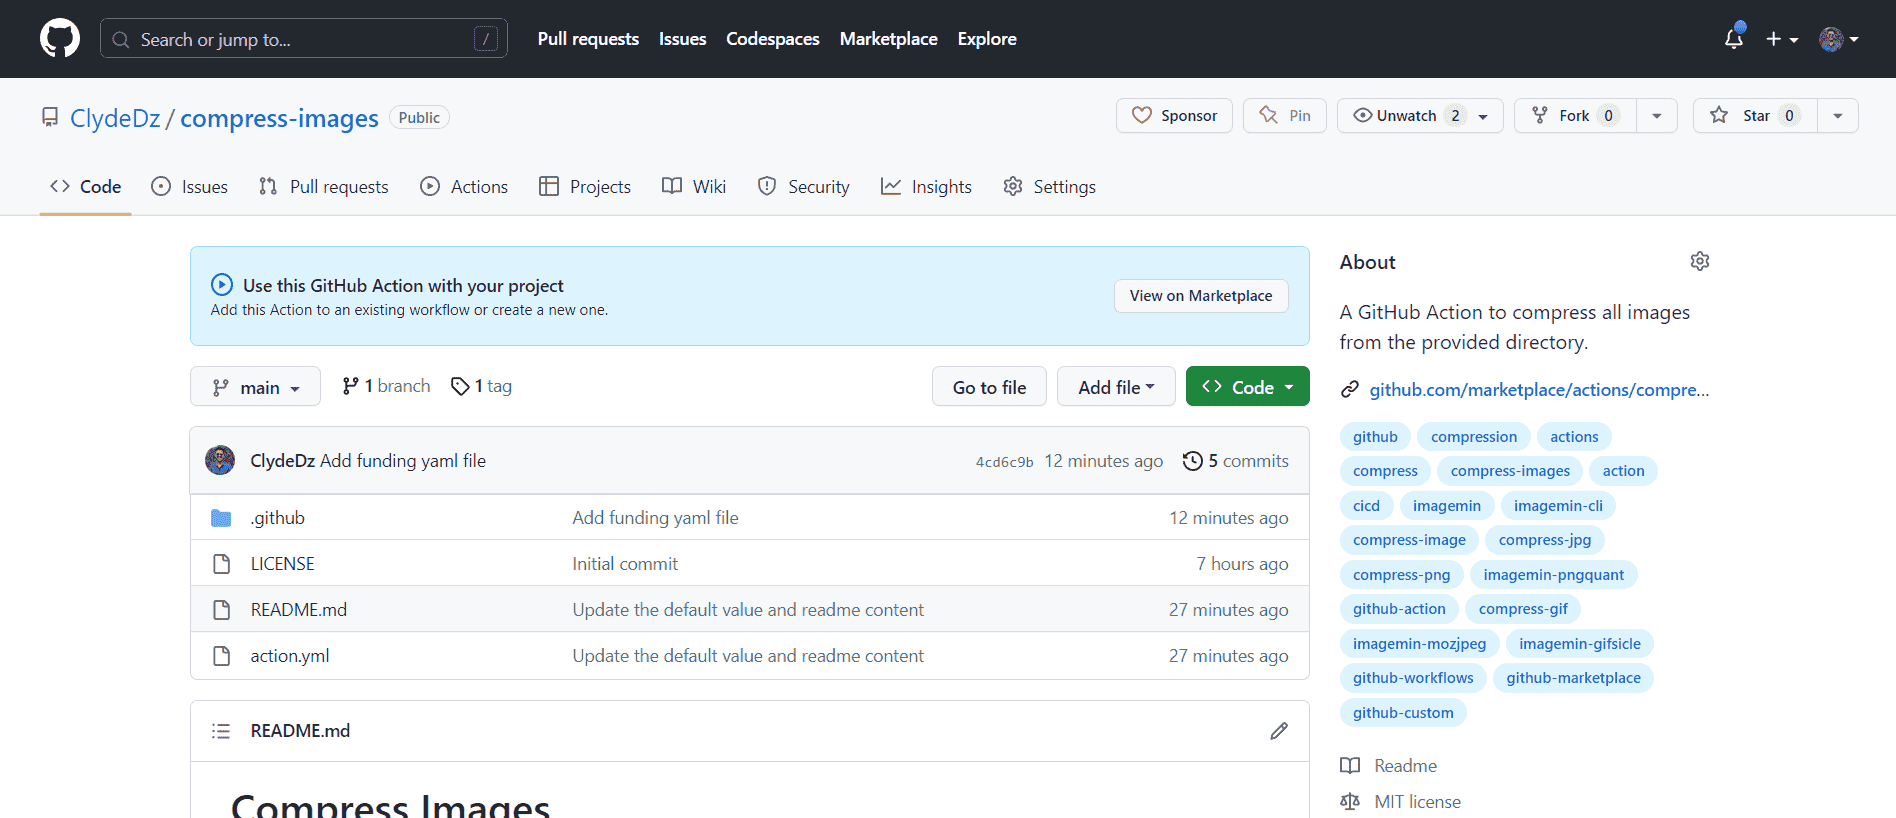This screenshot has width=1896, height=818.
Task: Open the LICENSE file
Action: pos(282,564)
